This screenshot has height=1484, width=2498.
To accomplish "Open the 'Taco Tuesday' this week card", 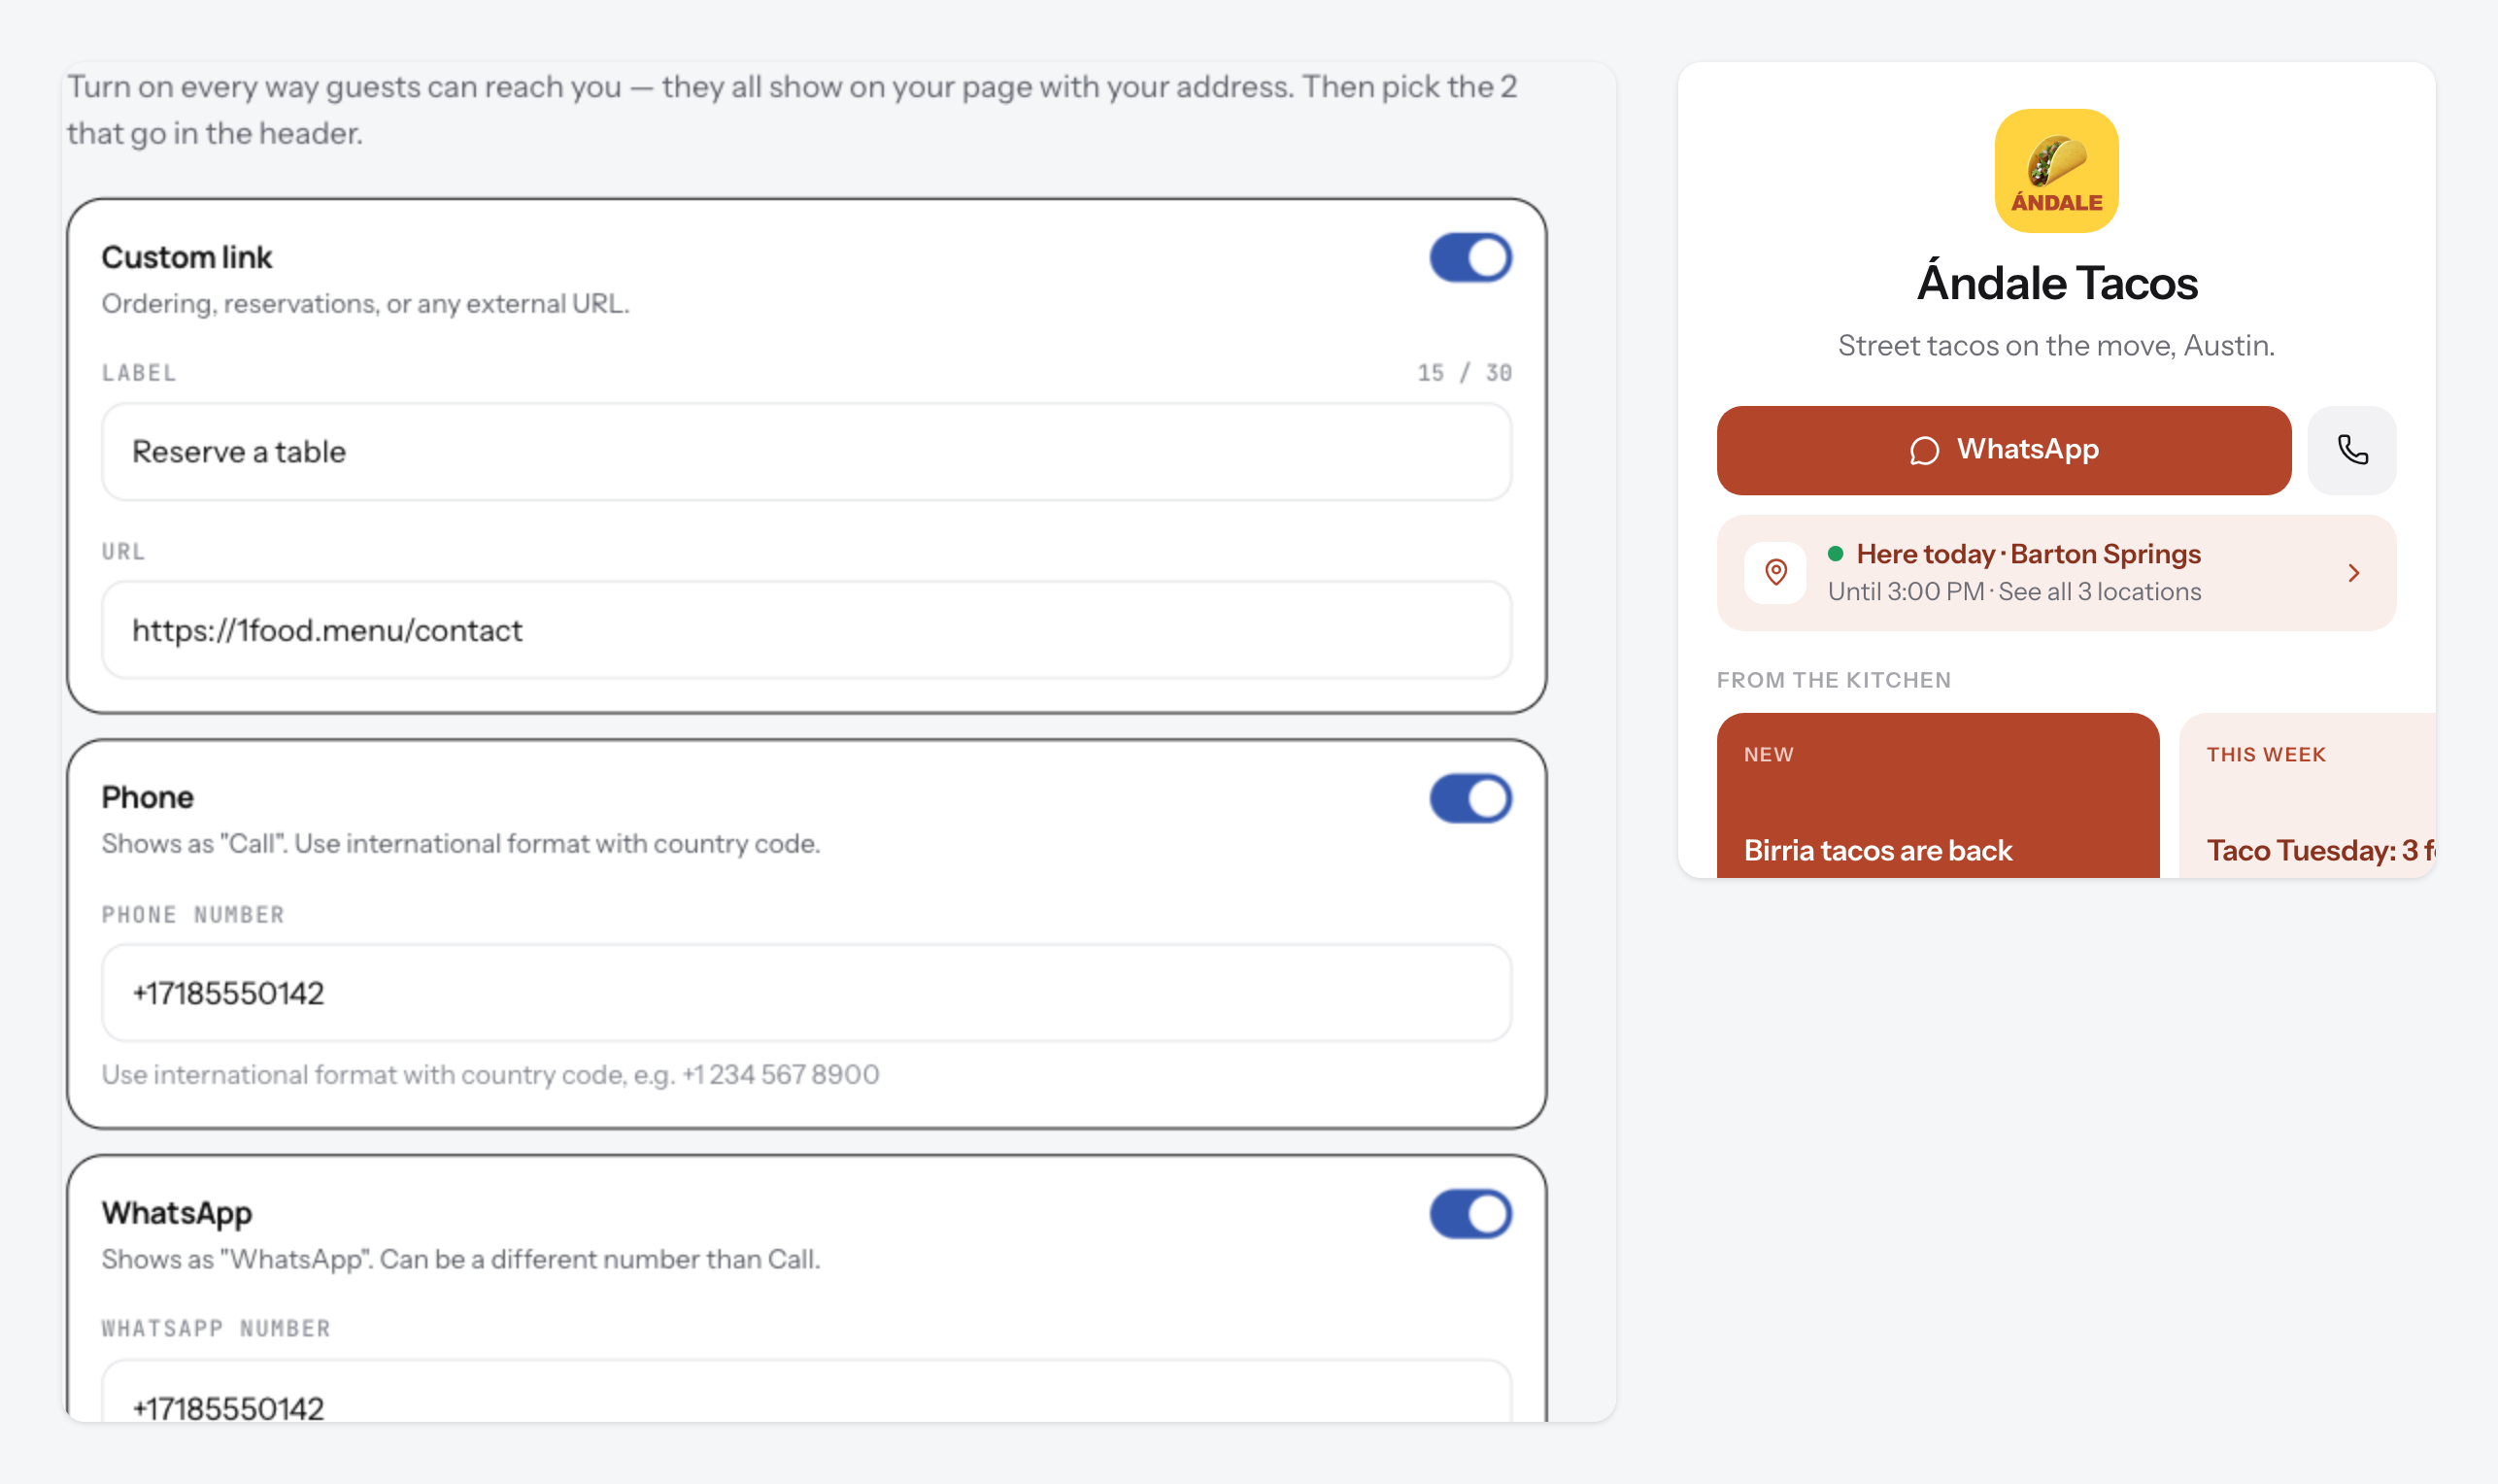I will (x=2307, y=796).
